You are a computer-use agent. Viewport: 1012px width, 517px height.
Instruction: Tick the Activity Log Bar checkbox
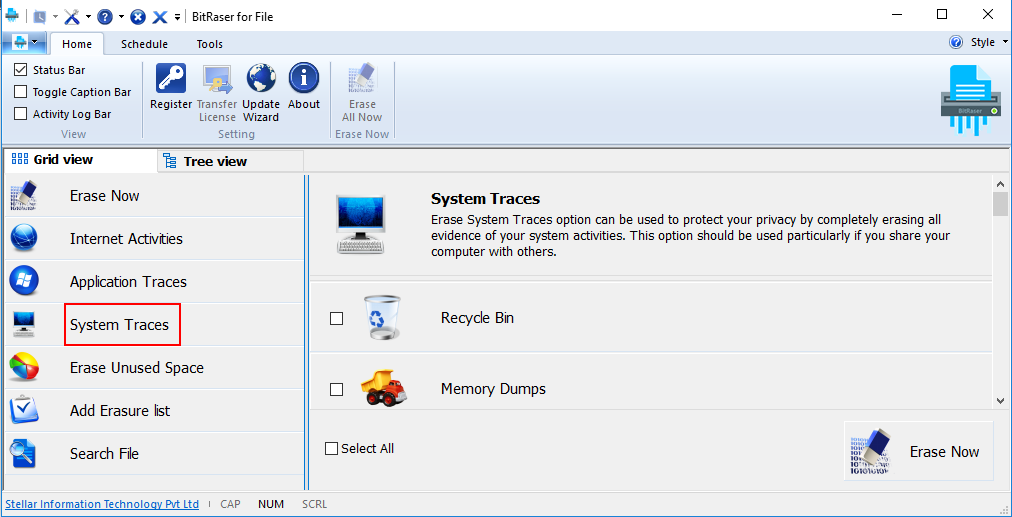tap(21, 114)
